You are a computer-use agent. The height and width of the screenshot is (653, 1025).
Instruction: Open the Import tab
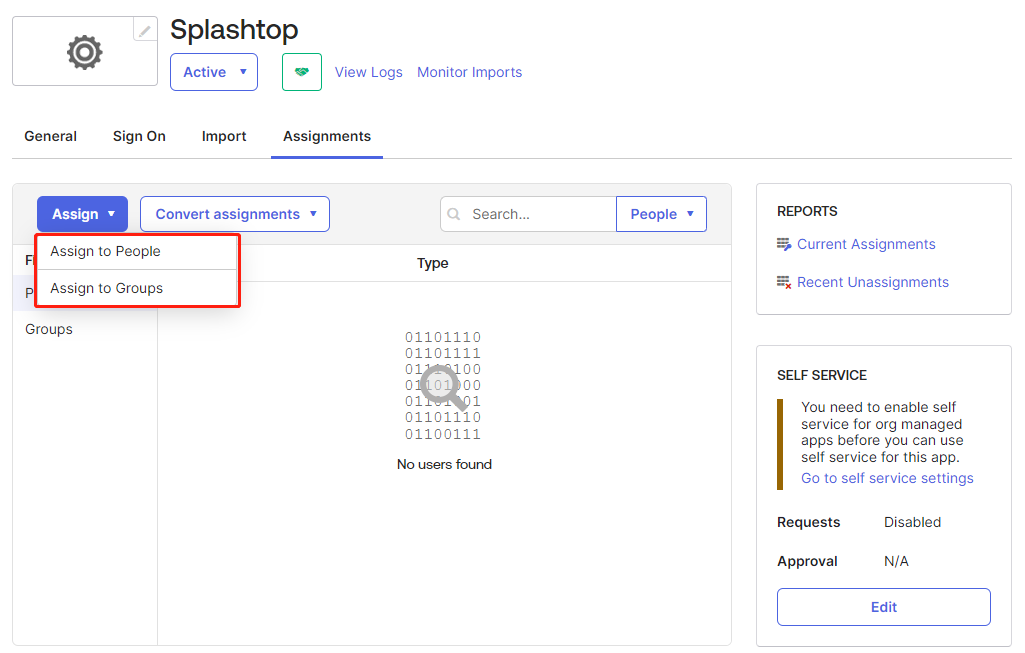coord(224,136)
